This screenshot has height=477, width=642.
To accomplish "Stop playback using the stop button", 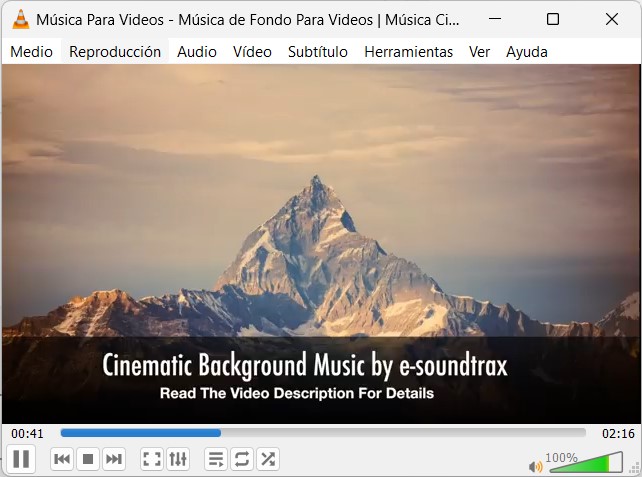I will (88, 459).
